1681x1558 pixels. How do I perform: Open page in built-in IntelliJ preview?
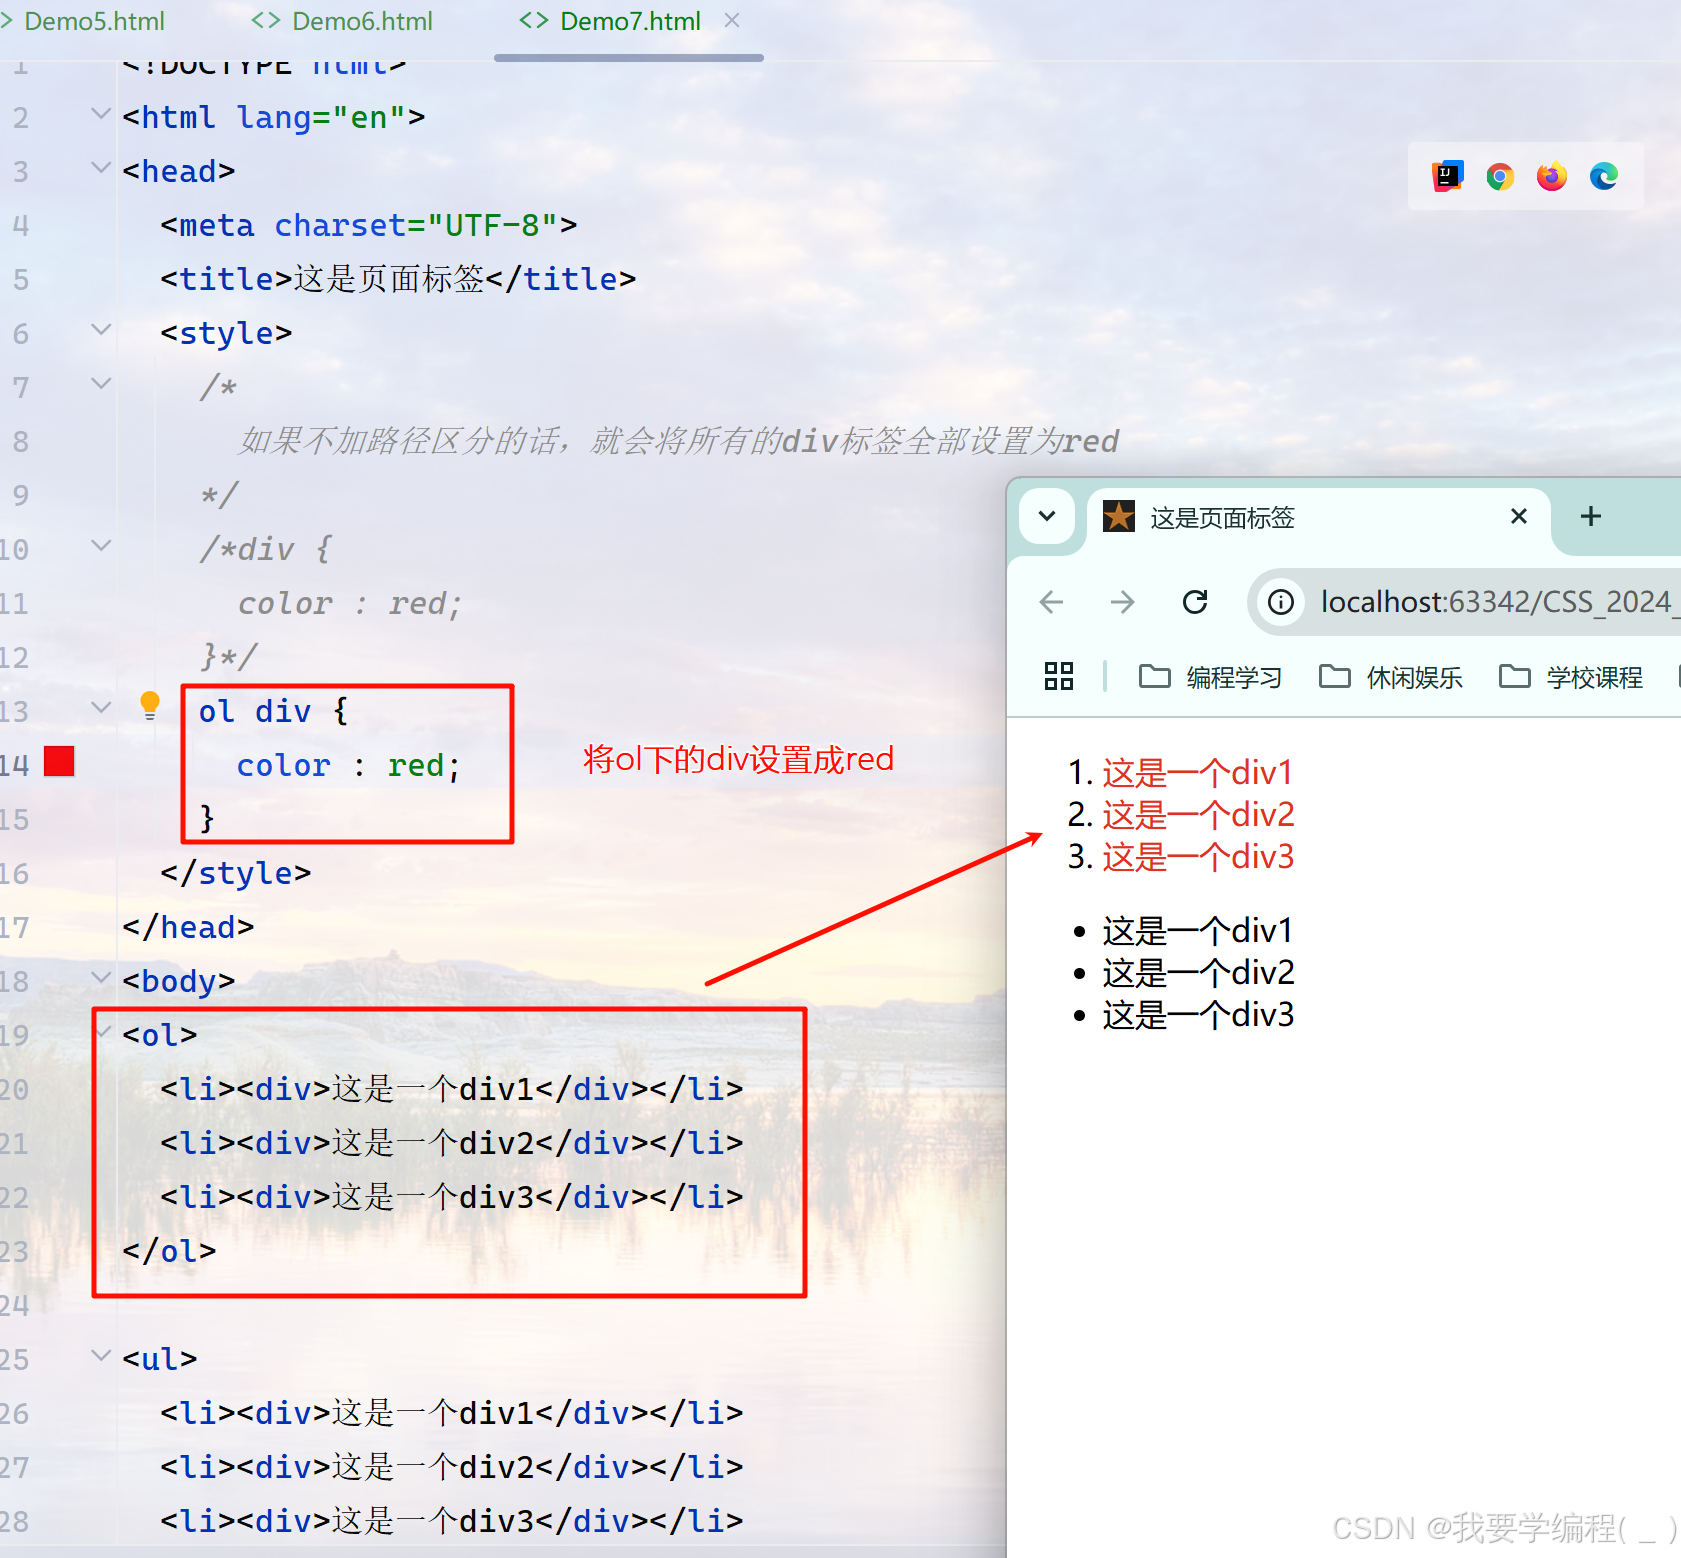click(1447, 176)
